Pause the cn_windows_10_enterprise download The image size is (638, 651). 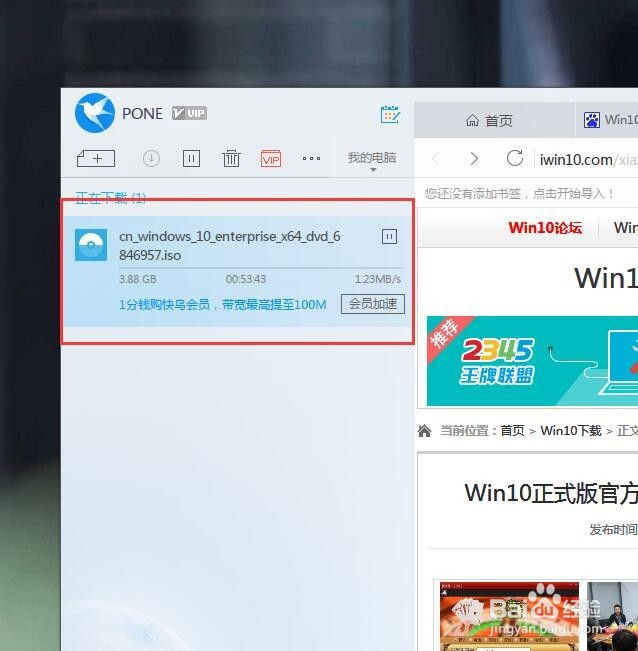coord(389,237)
